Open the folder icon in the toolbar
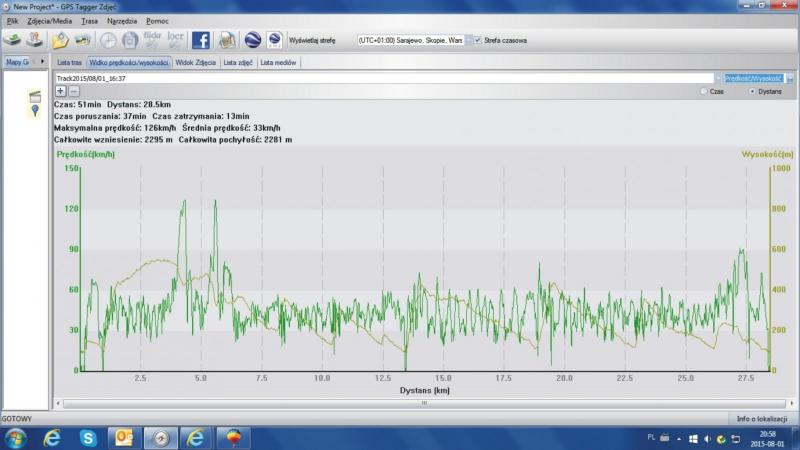Screen dimensions: 800x450 pyautogui.click(x=60, y=40)
